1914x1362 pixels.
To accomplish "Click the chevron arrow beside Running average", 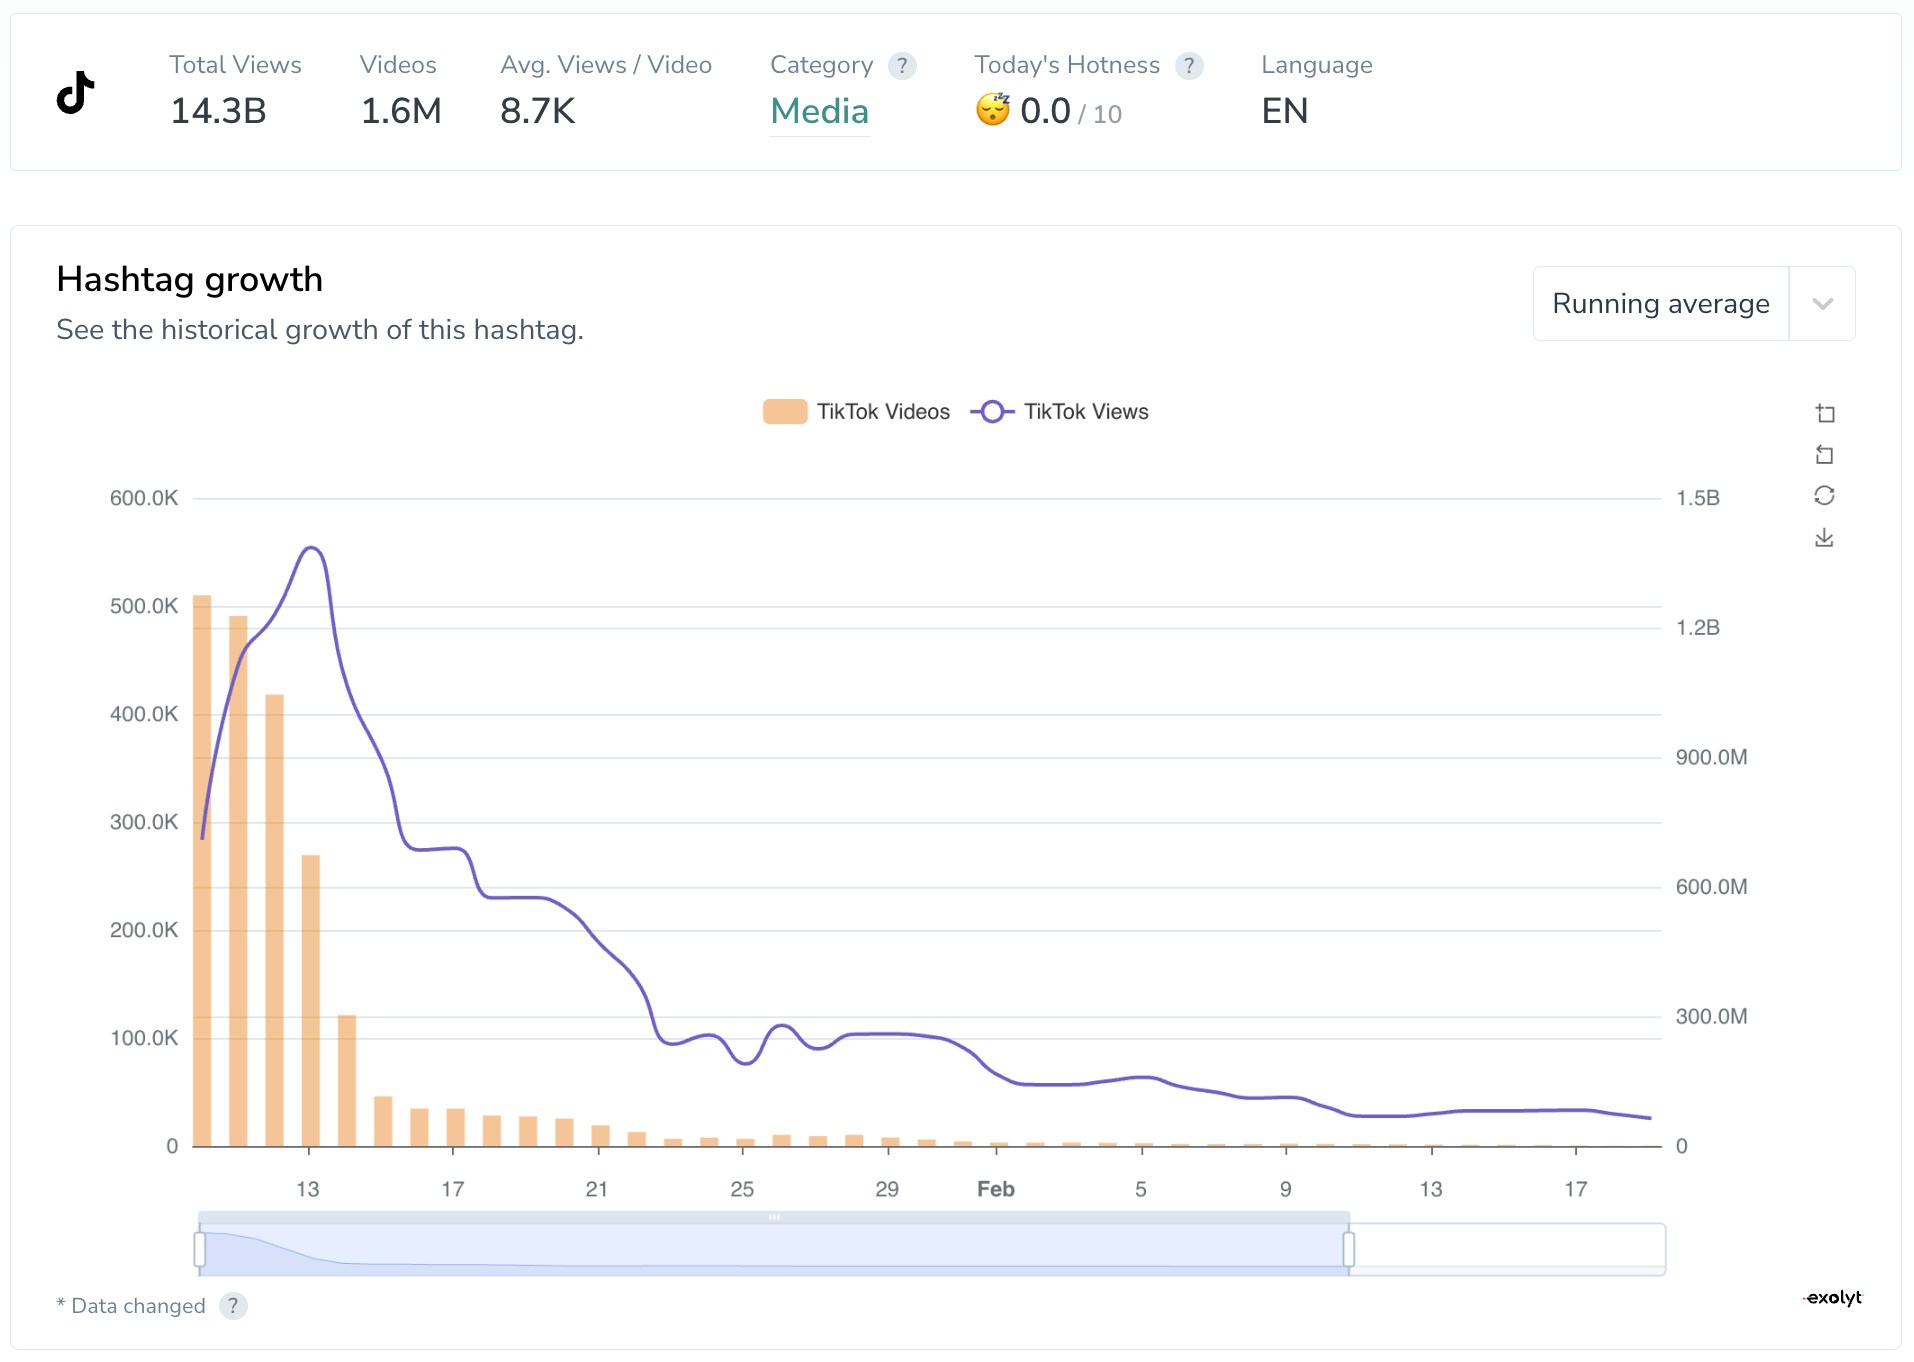I will [x=1822, y=304].
